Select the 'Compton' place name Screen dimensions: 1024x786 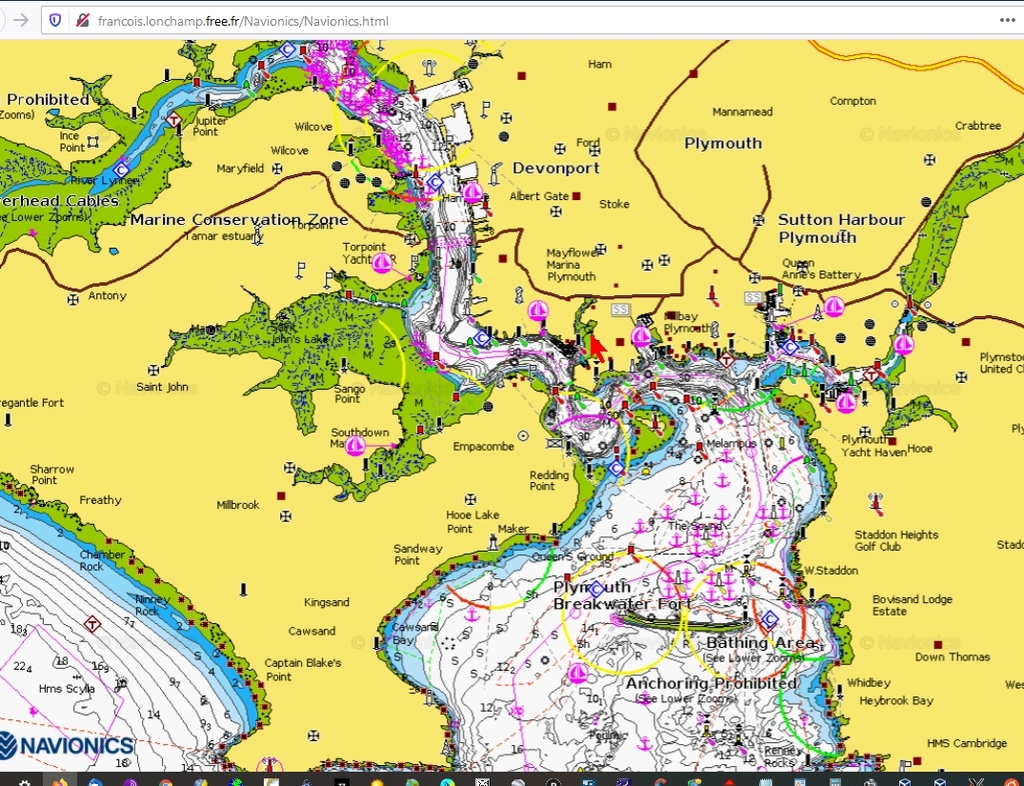[x=853, y=101]
